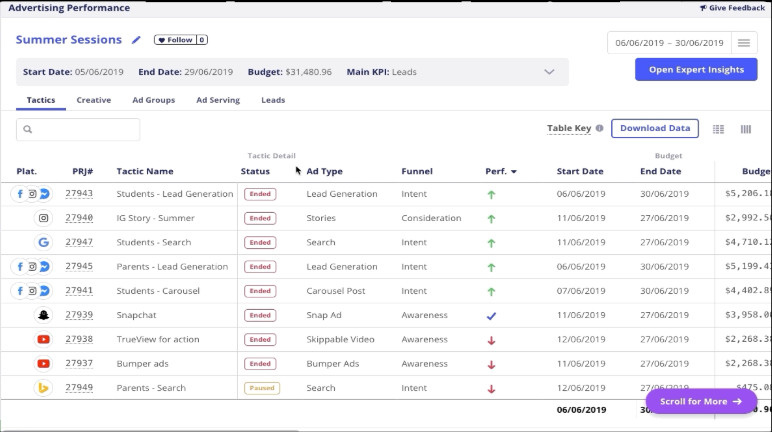Screen dimensions: 772x432
Task: Click the Table Key info icon
Action: coord(600,129)
